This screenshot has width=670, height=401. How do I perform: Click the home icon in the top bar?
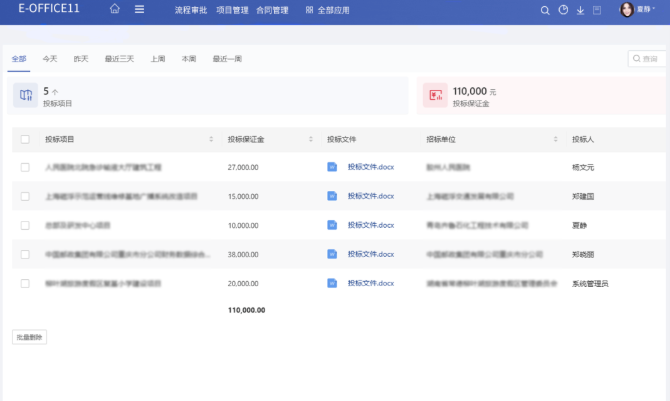pyautogui.click(x=115, y=9)
